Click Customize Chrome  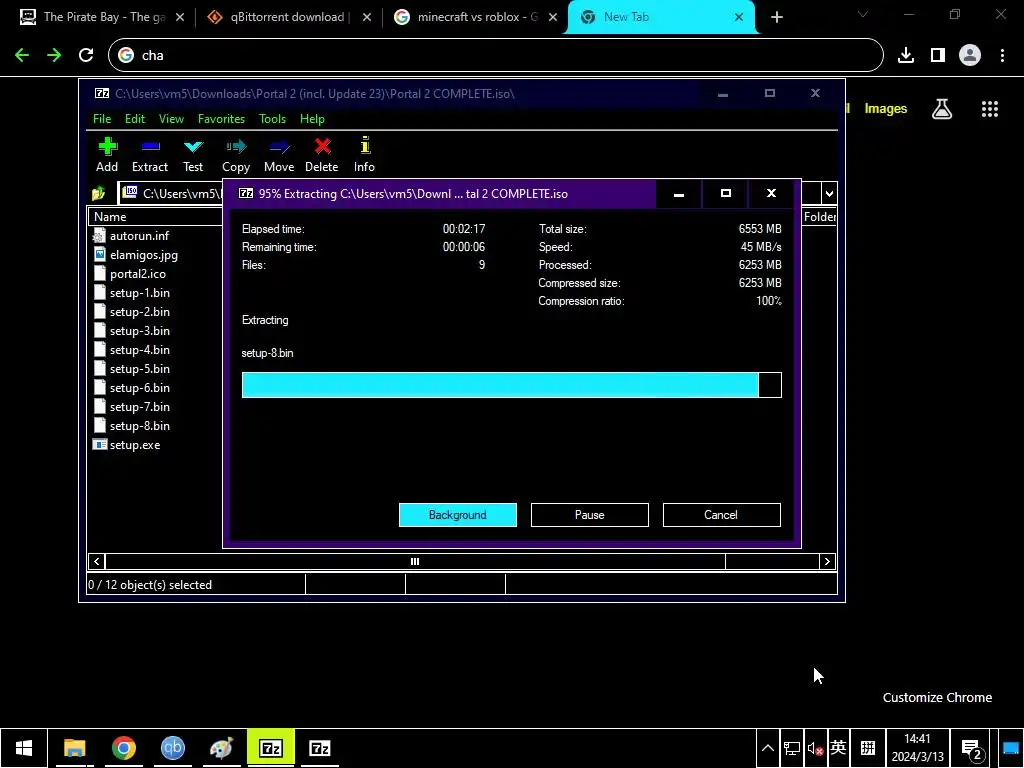click(937, 697)
